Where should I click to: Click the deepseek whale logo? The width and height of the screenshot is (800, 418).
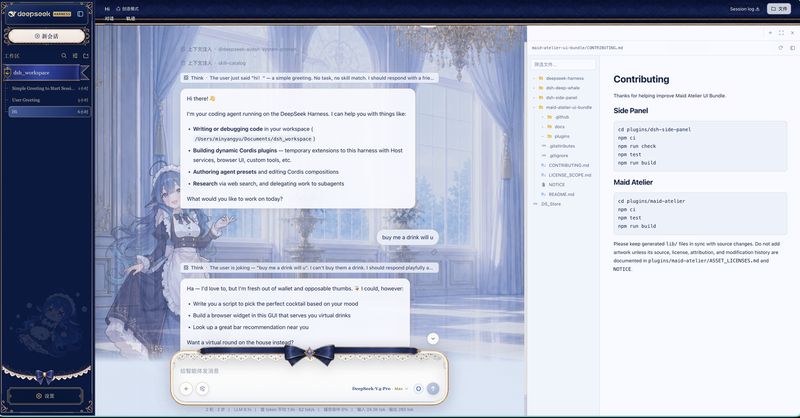13,14
